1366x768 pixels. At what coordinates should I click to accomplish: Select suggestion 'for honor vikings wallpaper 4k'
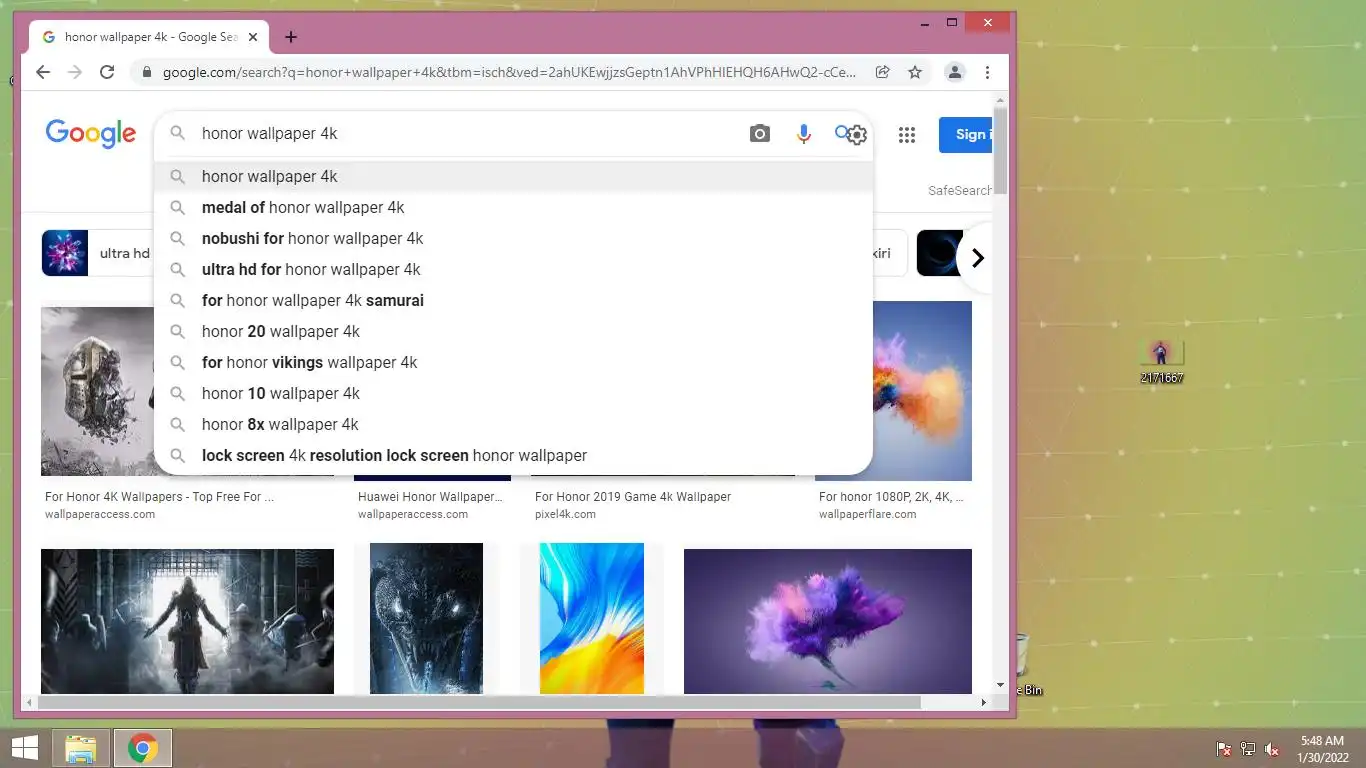(513, 362)
